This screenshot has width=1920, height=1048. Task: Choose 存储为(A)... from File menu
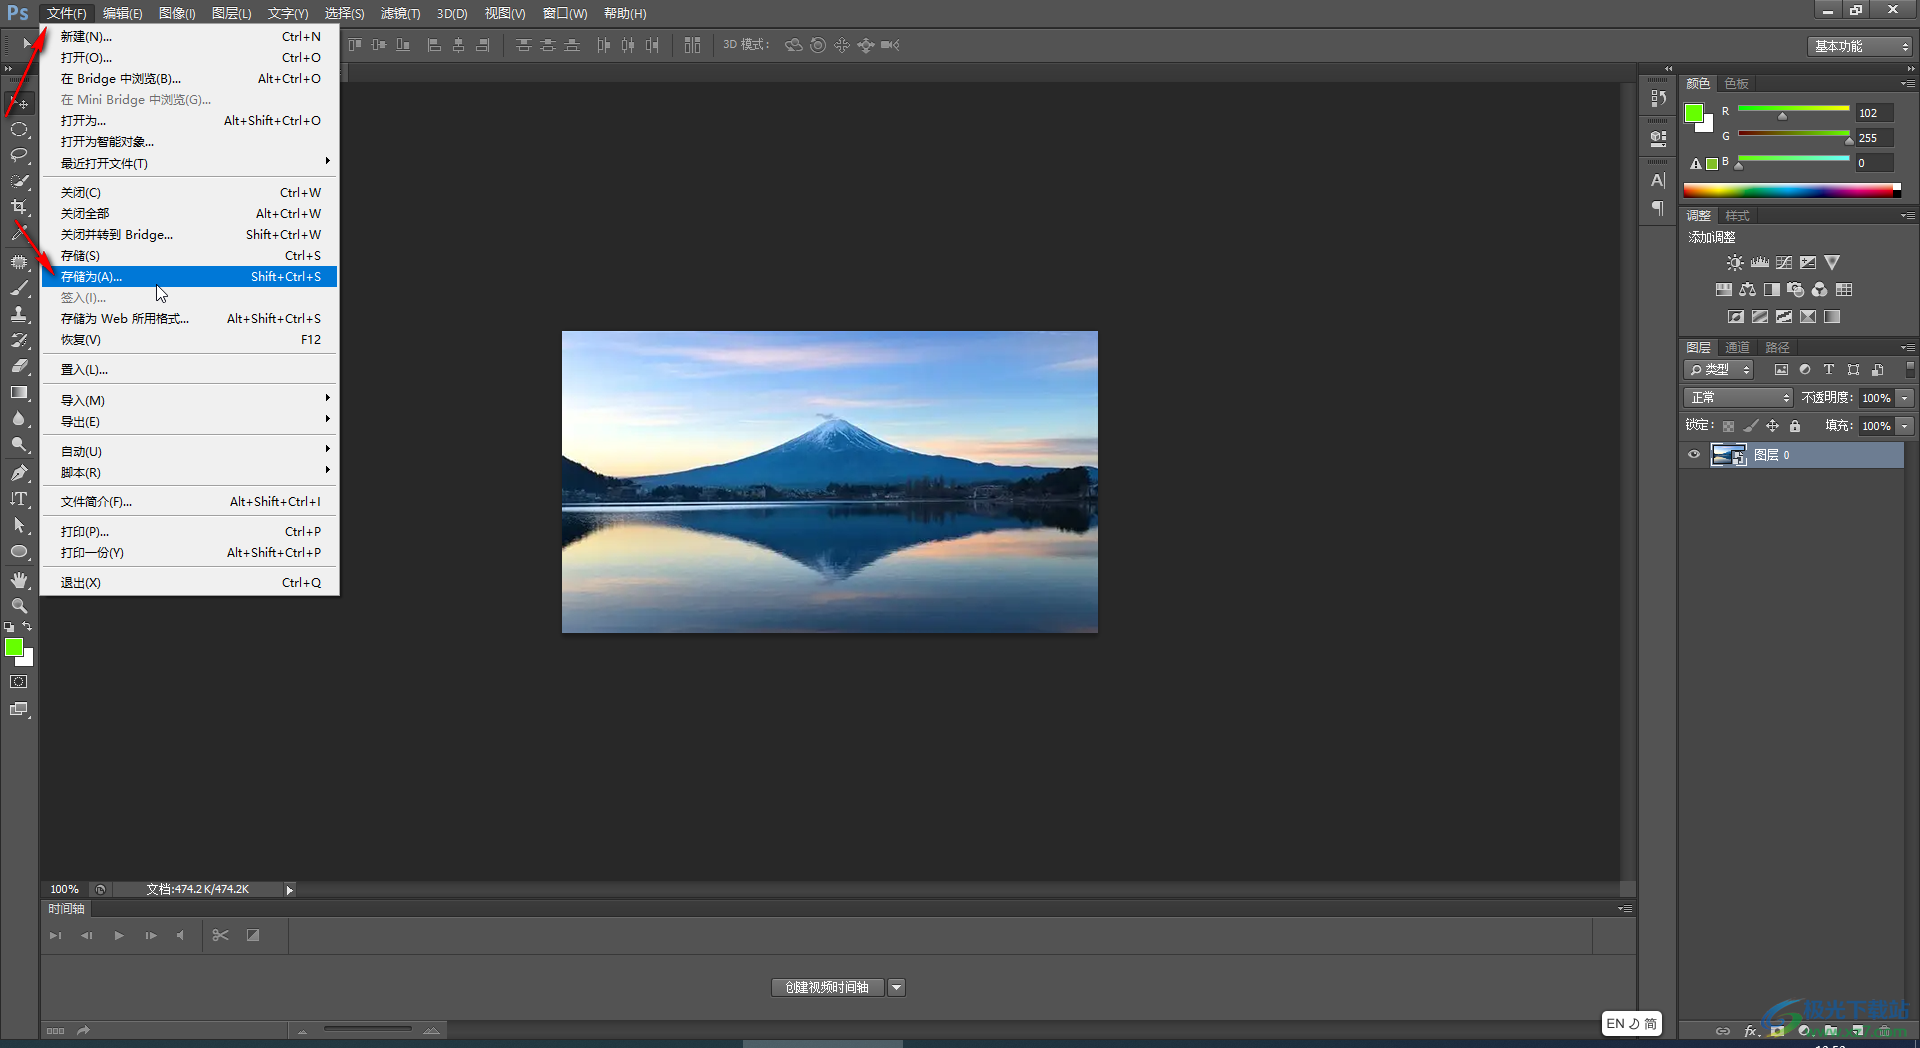(x=190, y=276)
